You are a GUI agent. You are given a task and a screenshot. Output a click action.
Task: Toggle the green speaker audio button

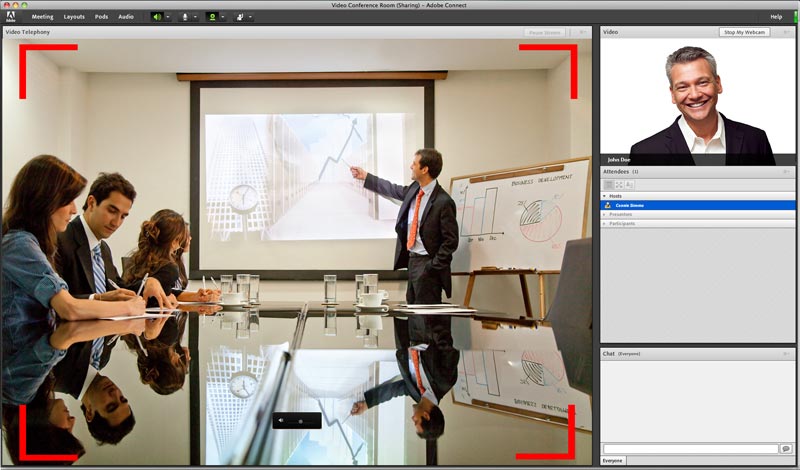[157, 17]
